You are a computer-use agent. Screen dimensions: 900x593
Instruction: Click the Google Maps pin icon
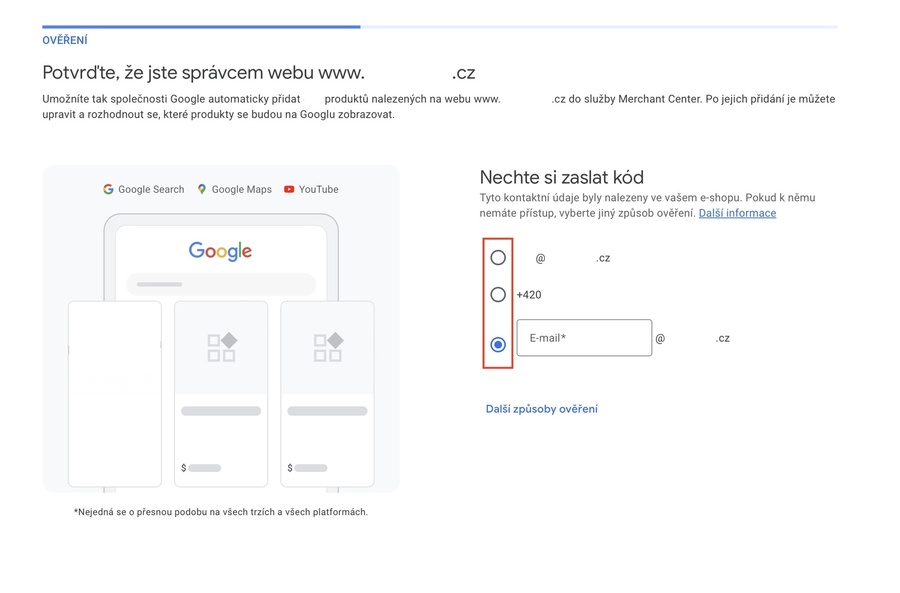coord(202,189)
